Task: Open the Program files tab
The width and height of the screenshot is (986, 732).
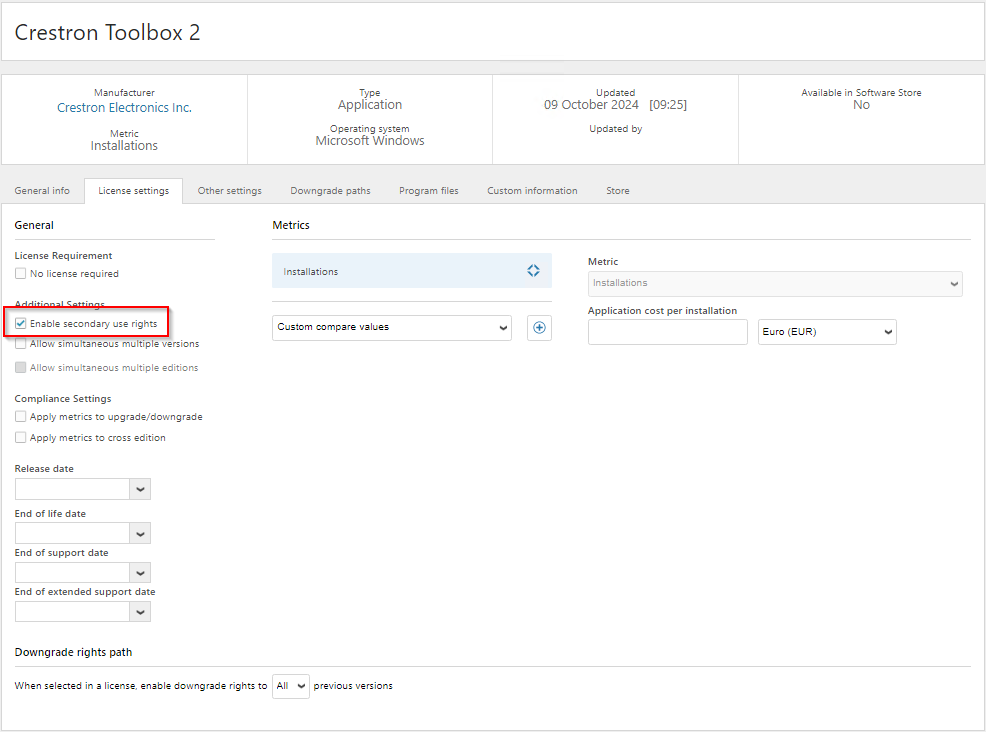Action: click(429, 191)
